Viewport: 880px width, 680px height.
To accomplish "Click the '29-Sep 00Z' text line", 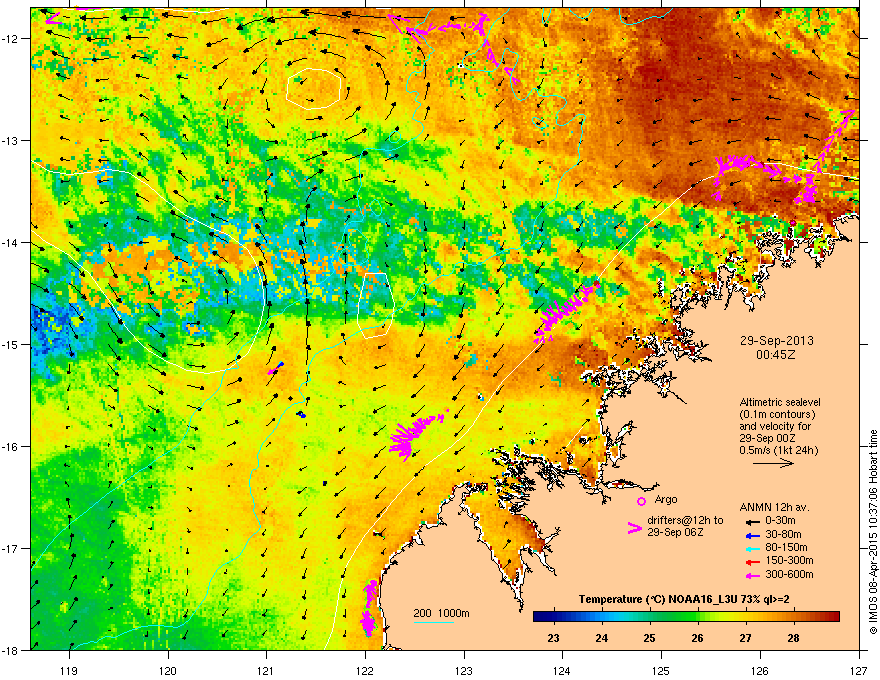I will [x=767, y=438].
